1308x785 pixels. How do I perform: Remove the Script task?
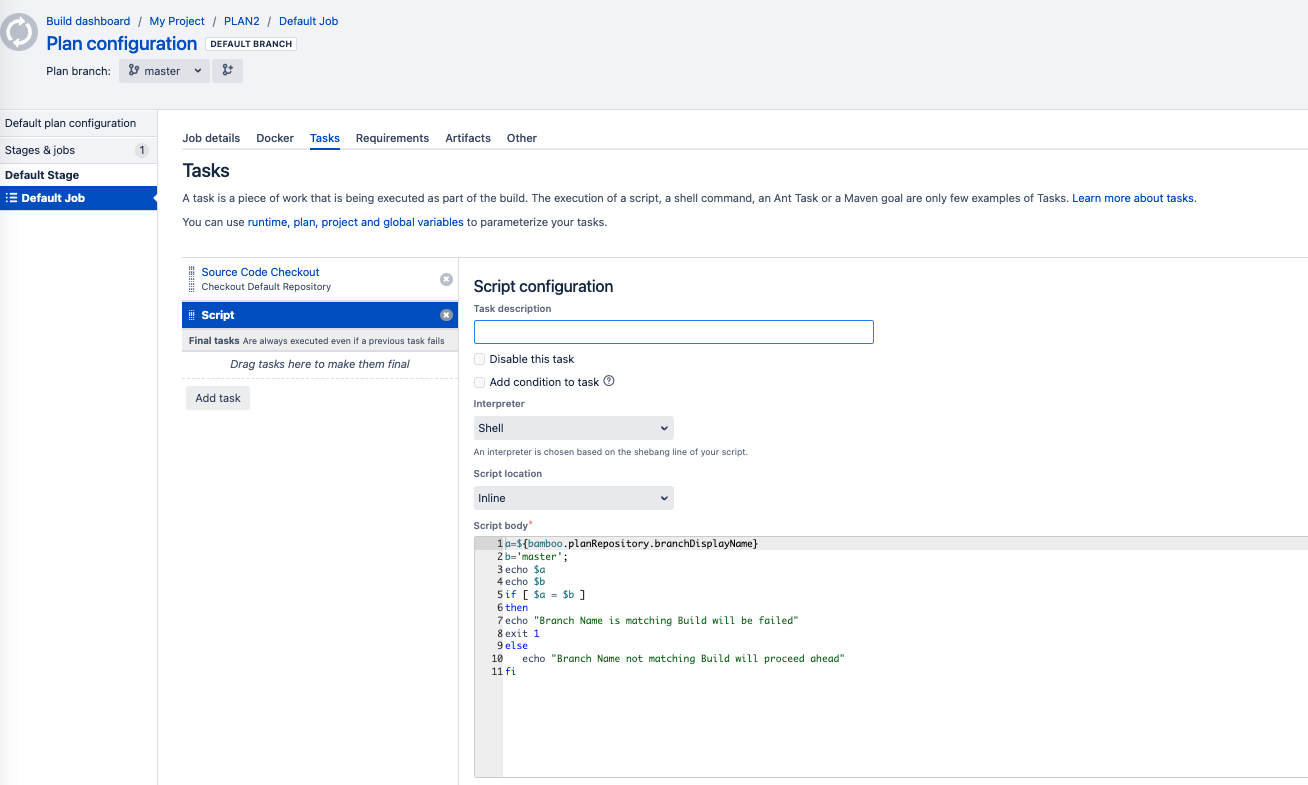pyautogui.click(x=446, y=315)
